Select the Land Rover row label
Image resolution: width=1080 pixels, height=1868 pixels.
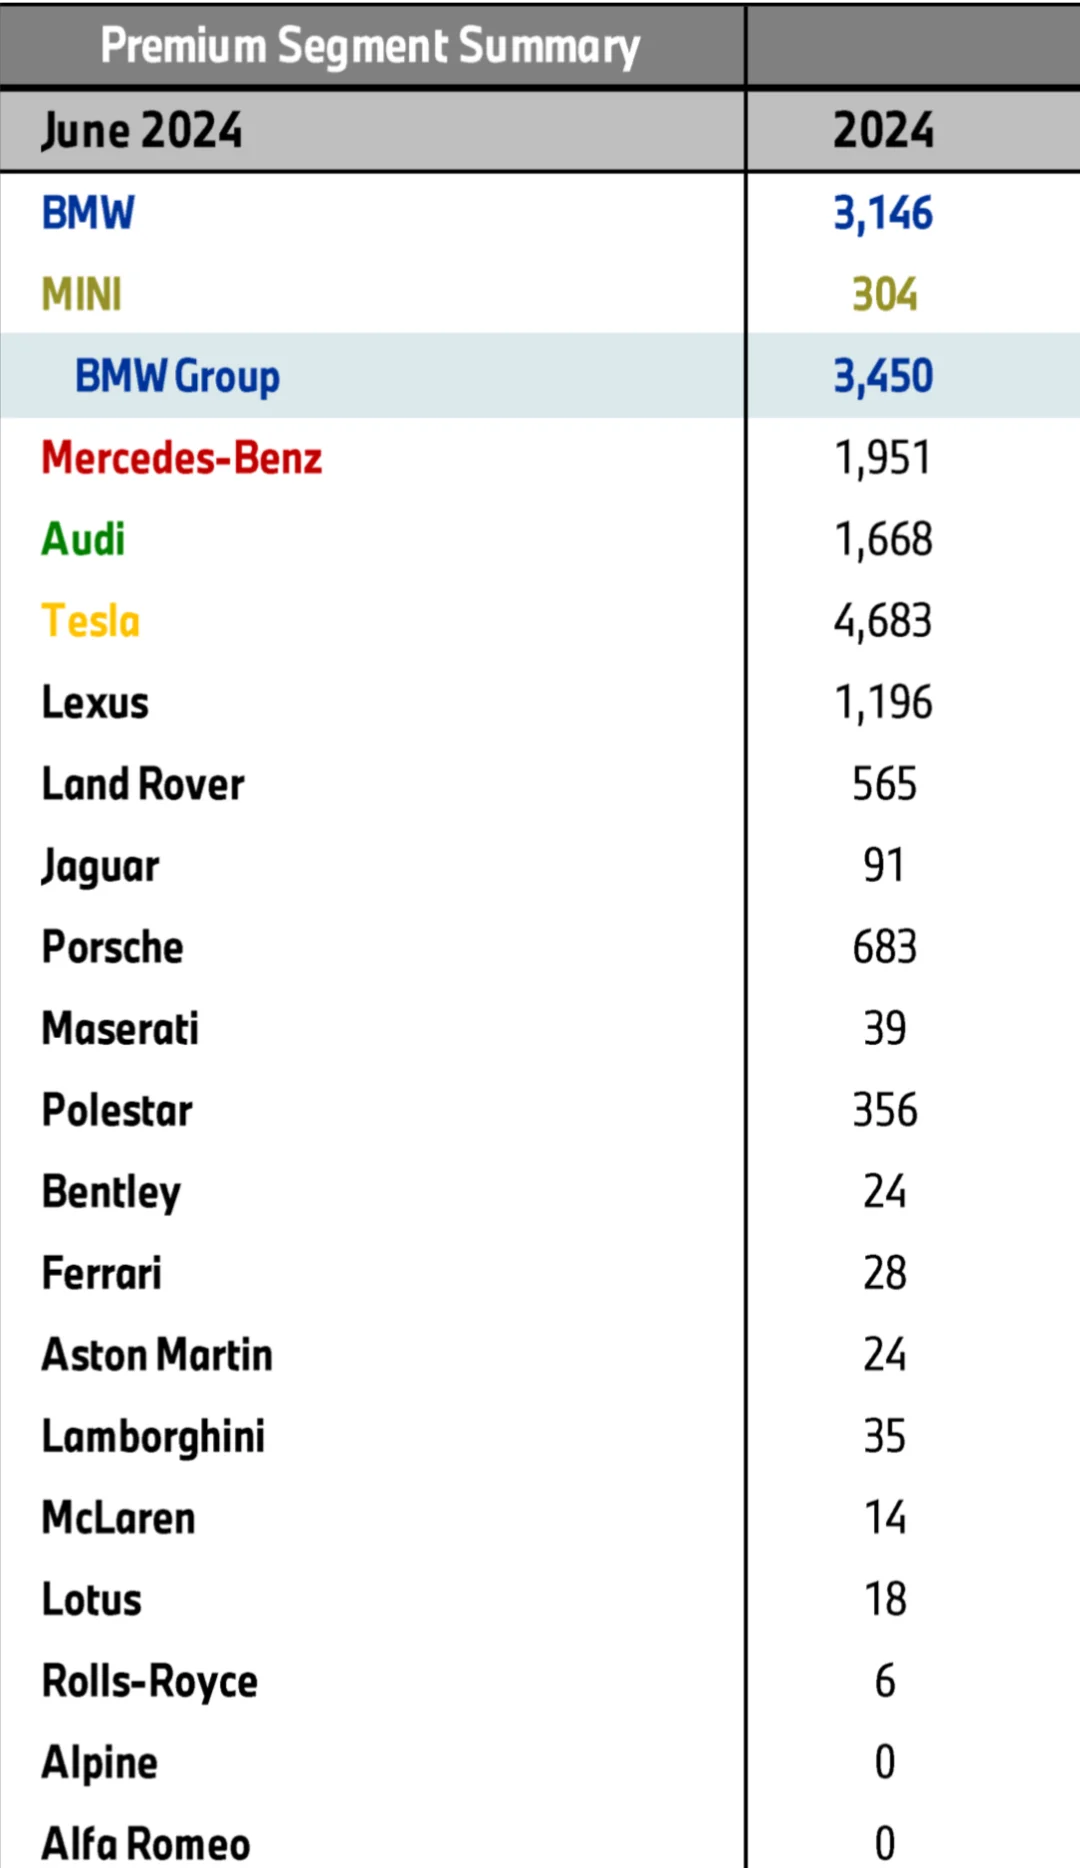click(x=143, y=784)
